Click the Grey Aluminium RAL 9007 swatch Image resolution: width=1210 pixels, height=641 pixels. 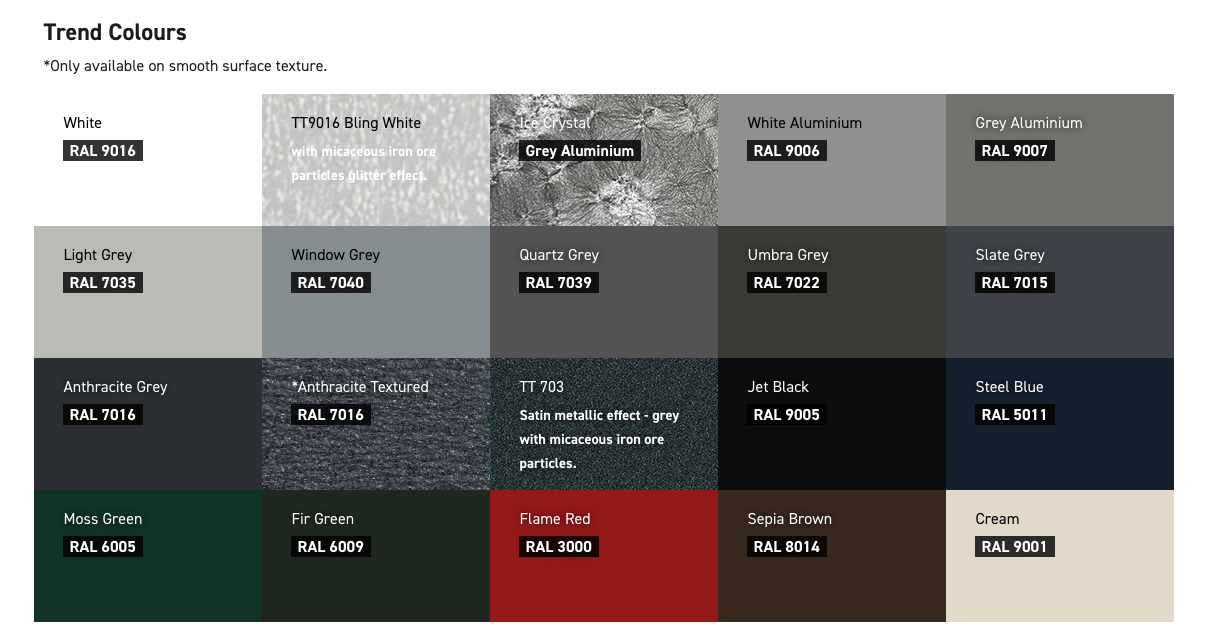click(x=1060, y=160)
